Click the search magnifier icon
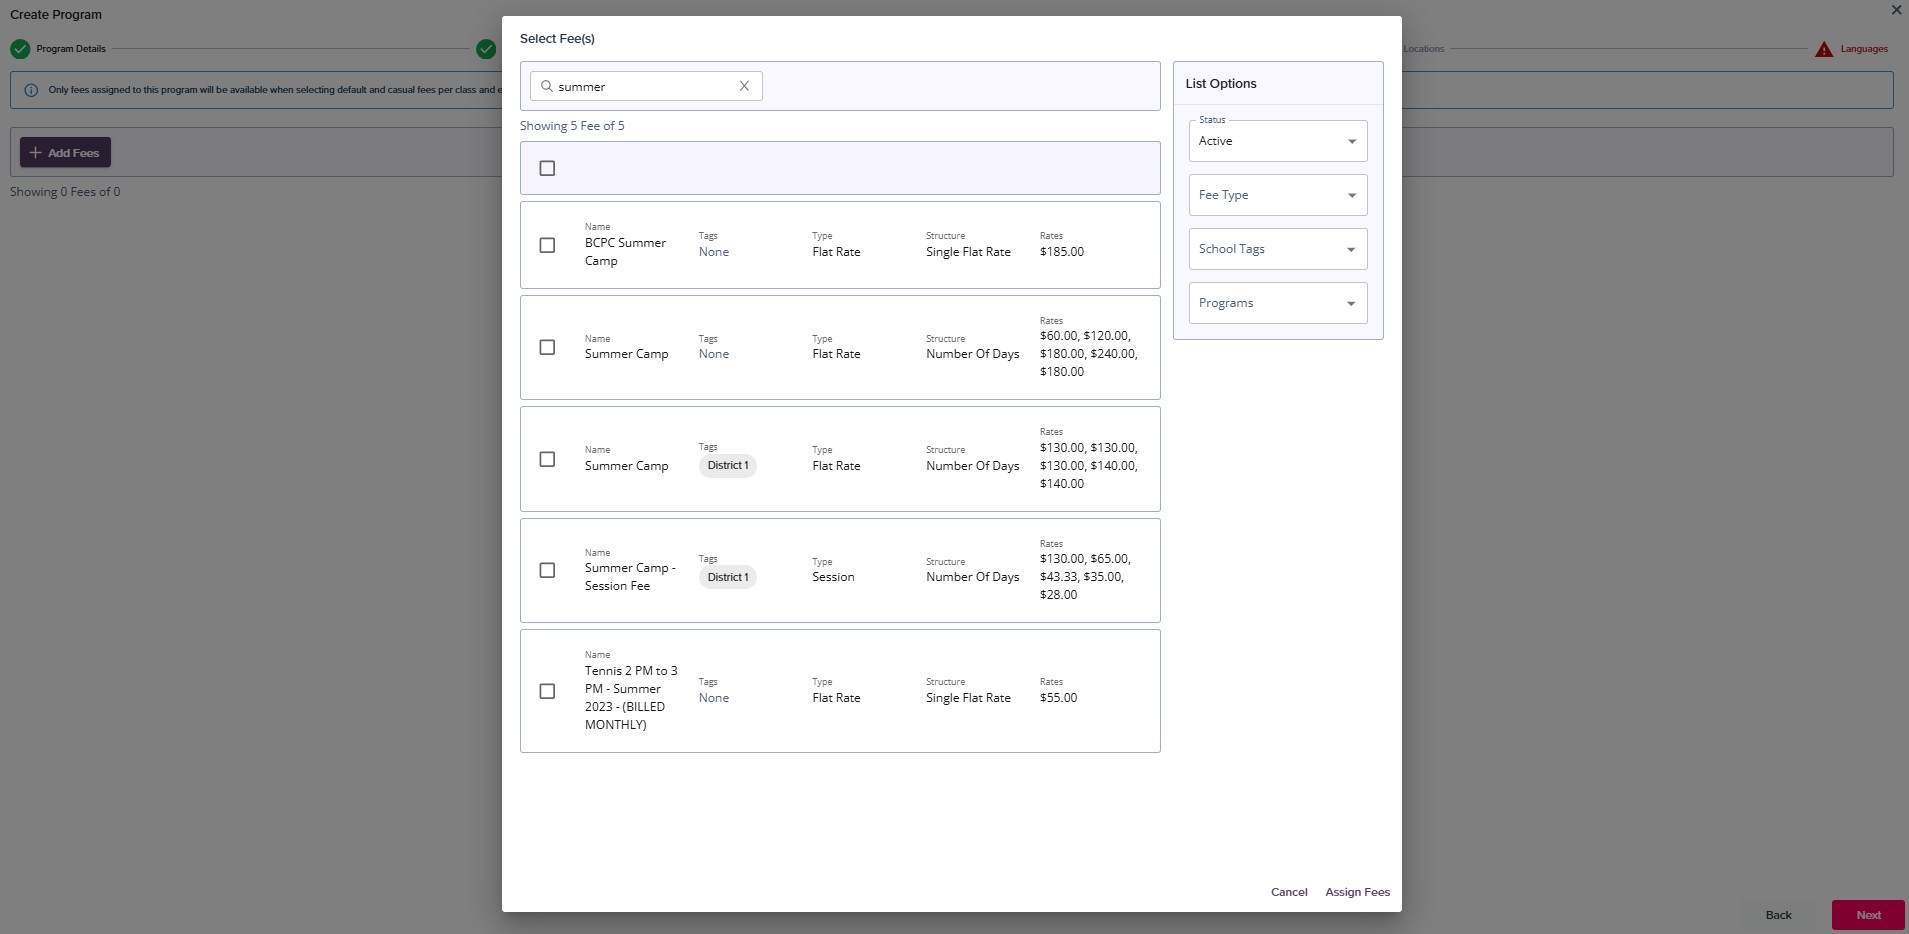Image resolution: width=1909 pixels, height=934 pixels. (547, 86)
